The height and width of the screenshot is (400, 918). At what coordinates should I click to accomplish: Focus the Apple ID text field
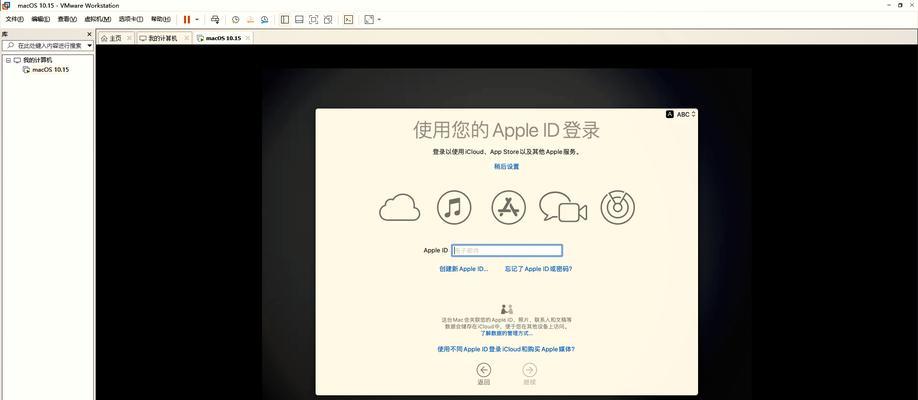(507, 251)
